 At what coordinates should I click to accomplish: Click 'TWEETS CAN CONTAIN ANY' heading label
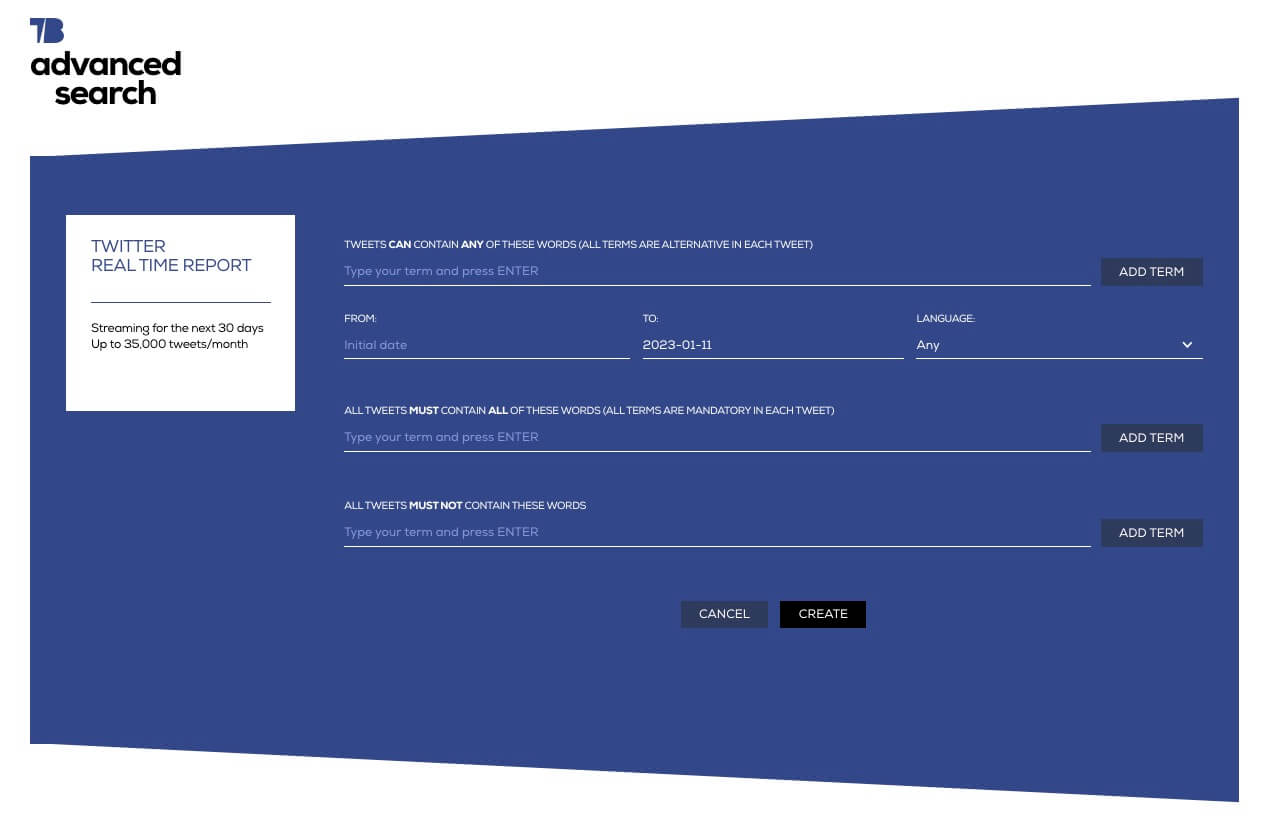point(578,245)
